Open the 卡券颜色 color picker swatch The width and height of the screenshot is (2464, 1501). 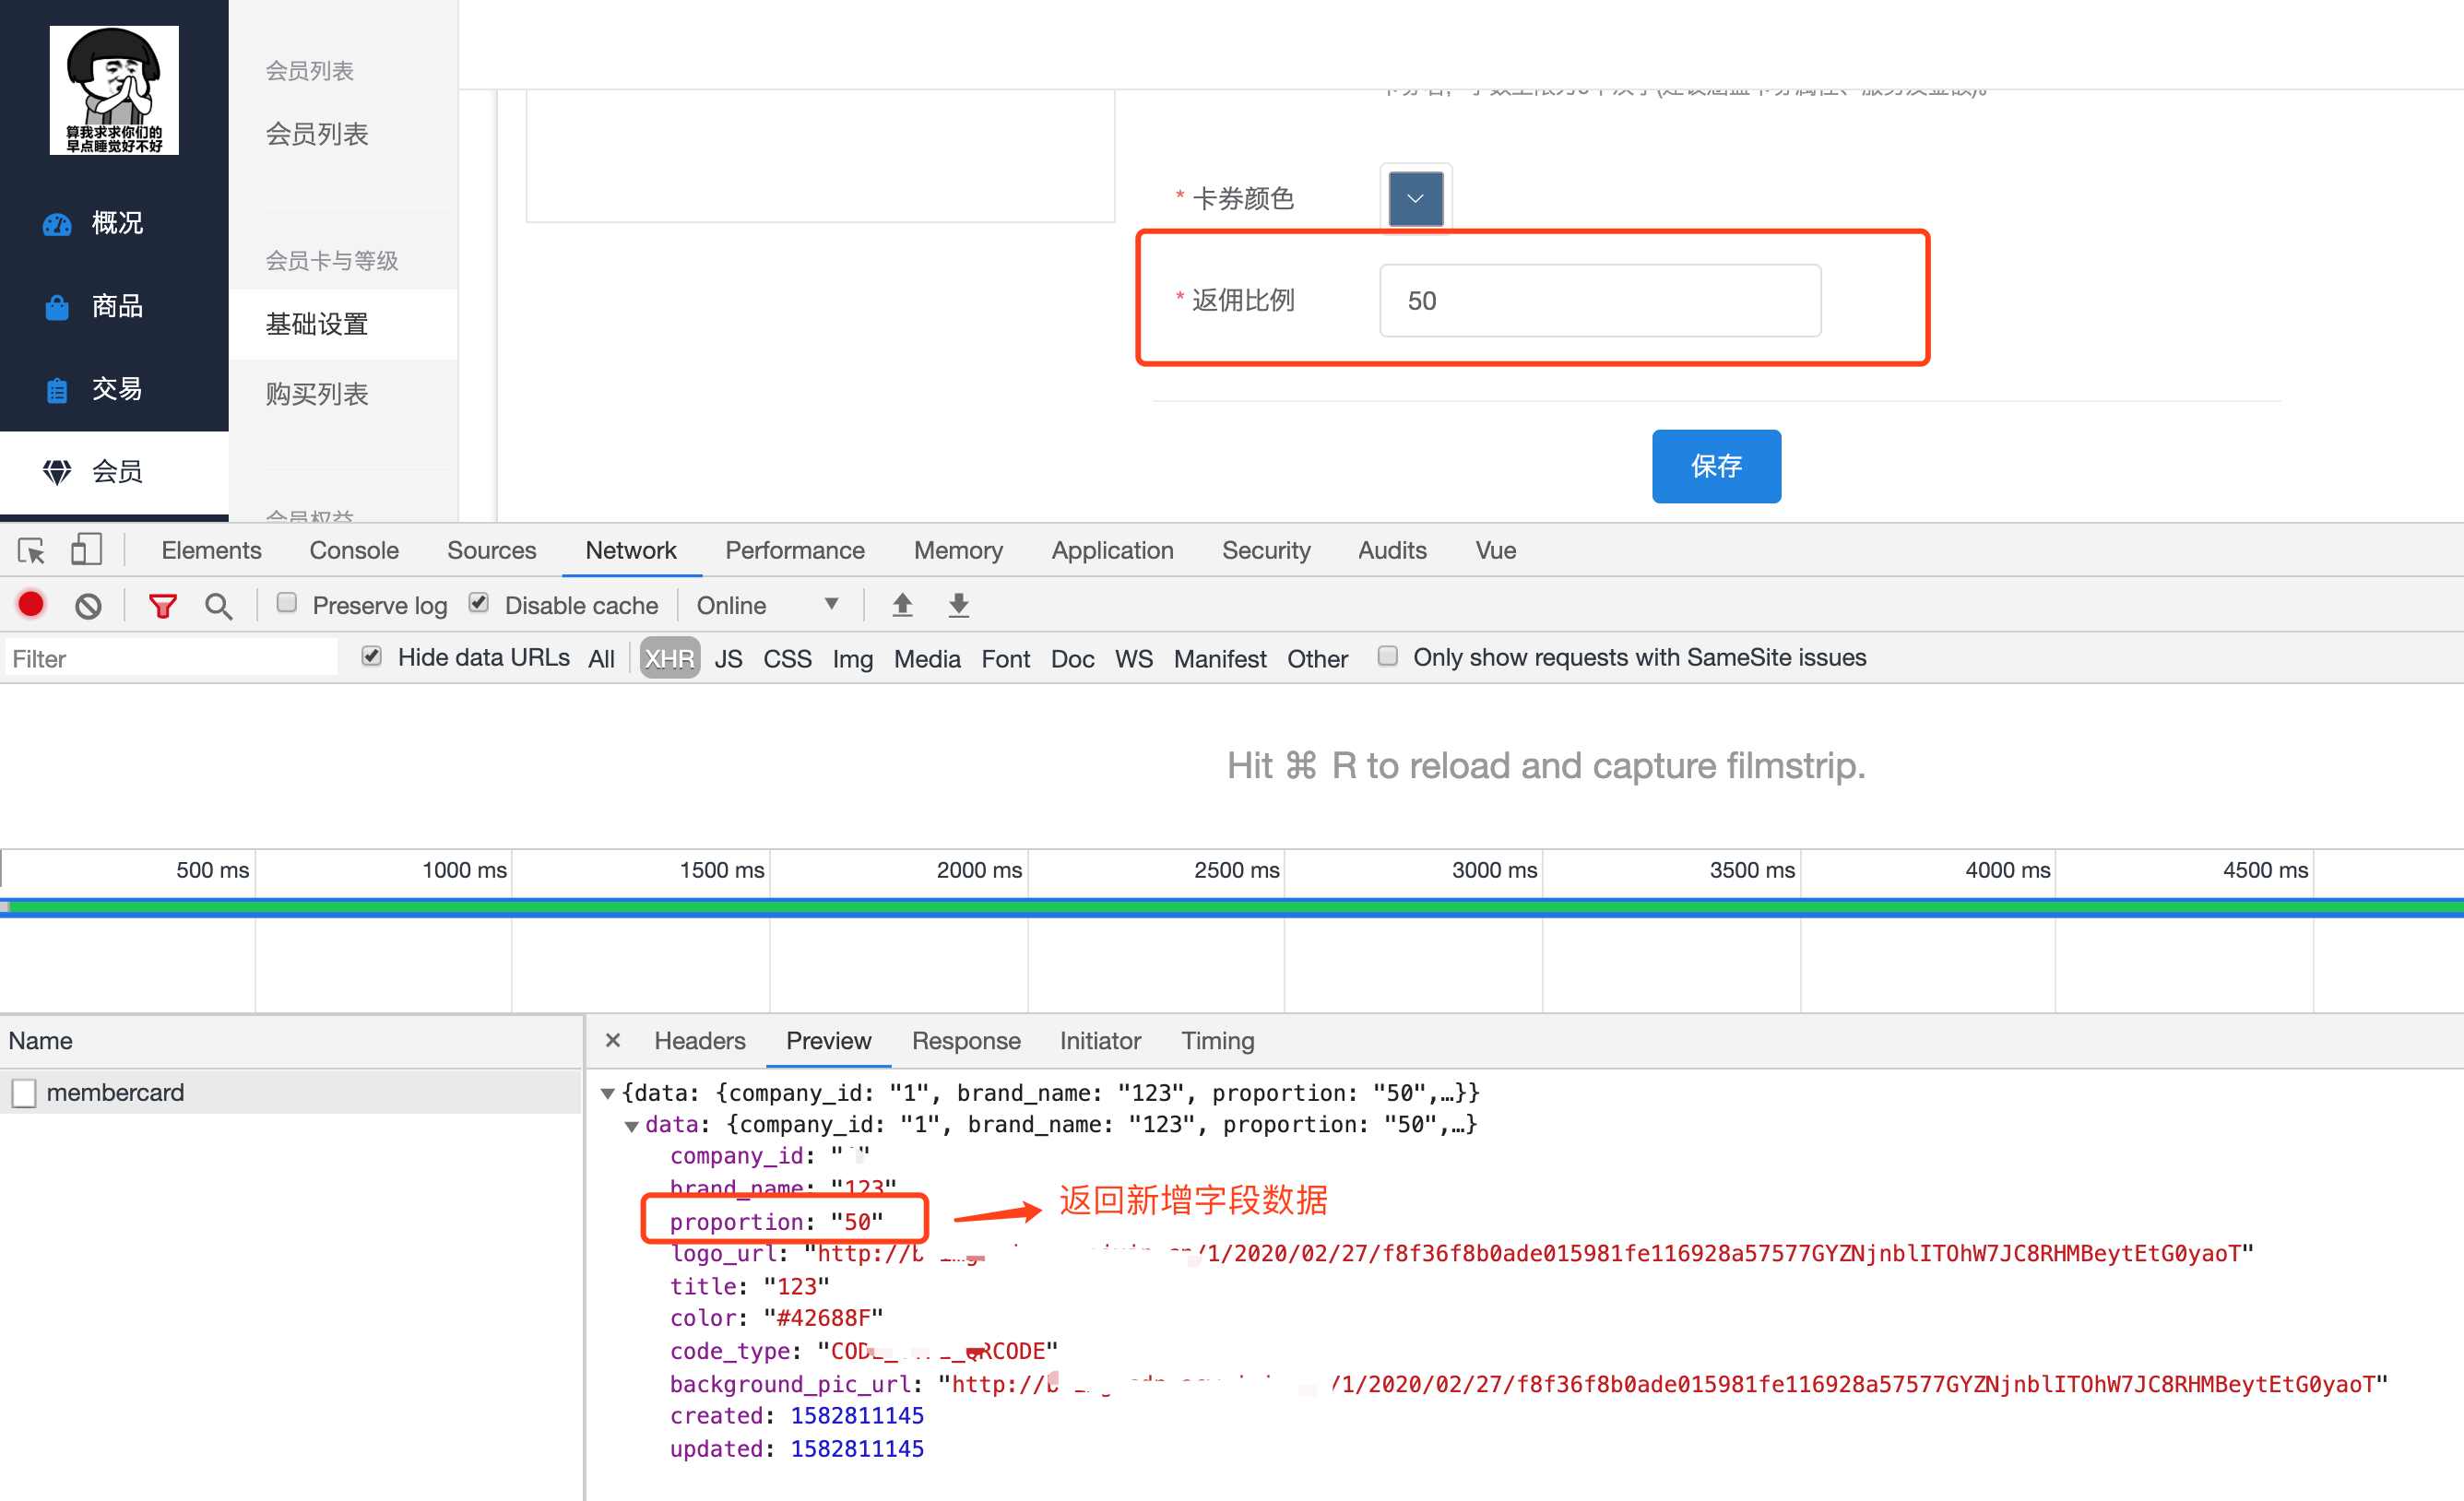[1415, 198]
